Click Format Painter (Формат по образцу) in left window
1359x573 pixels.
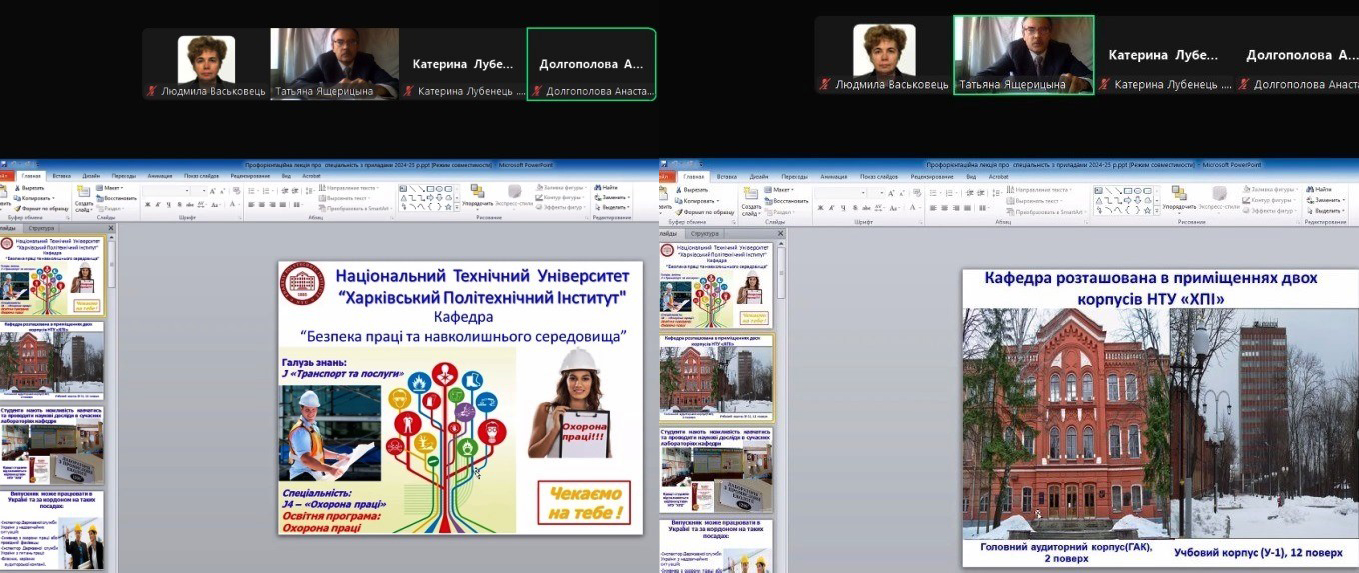pos(42,208)
